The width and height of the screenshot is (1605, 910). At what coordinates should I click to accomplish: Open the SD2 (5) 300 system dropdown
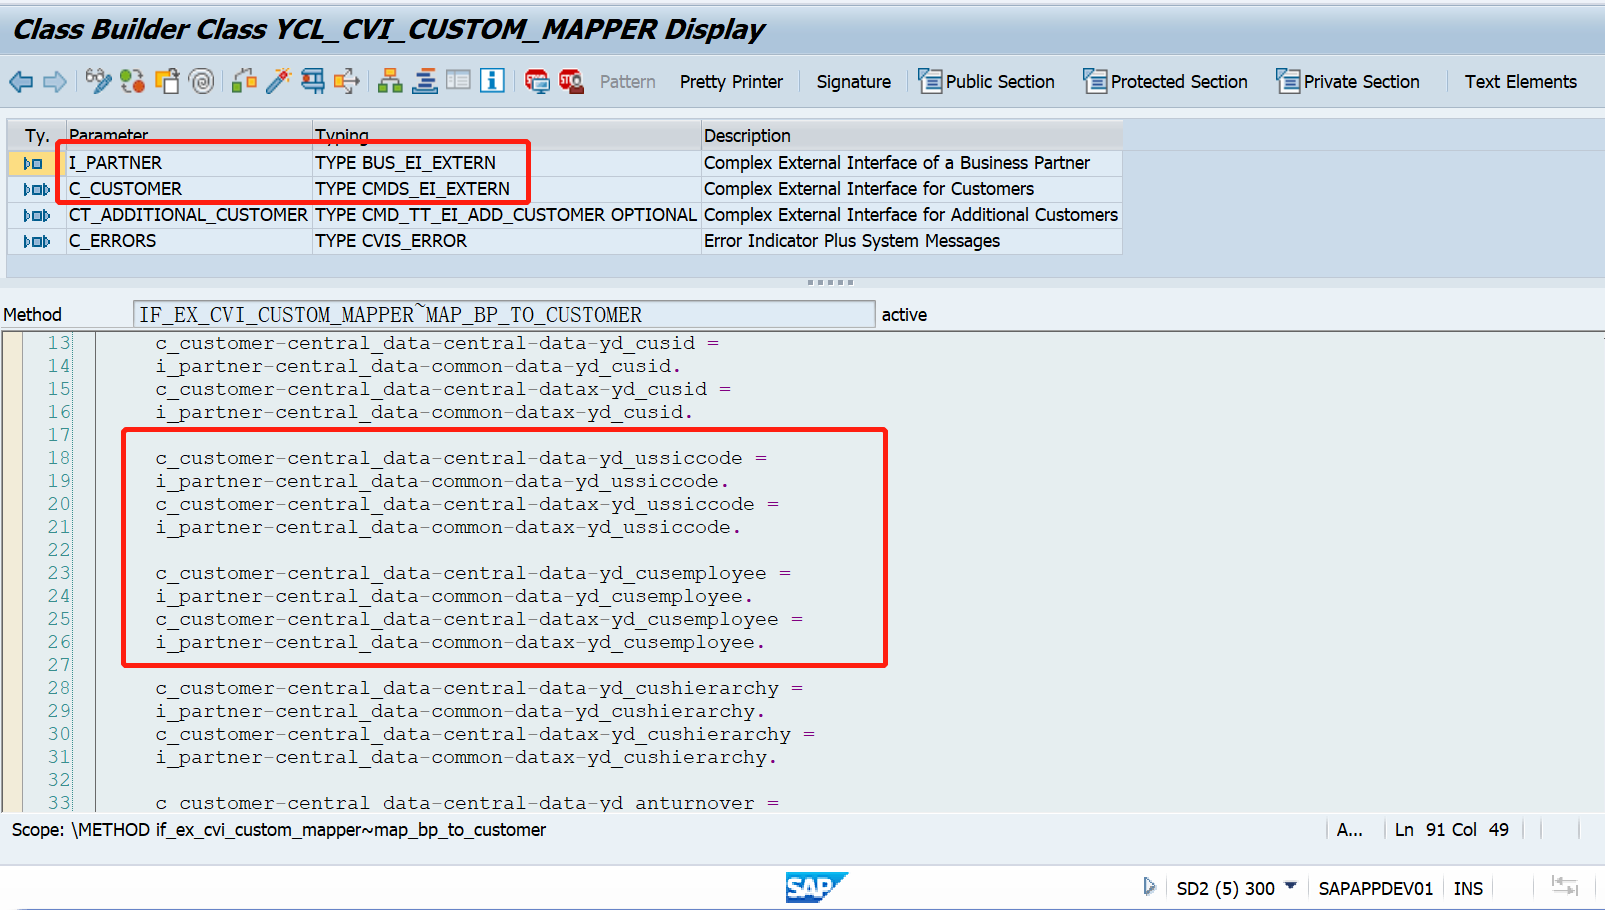point(1235,888)
